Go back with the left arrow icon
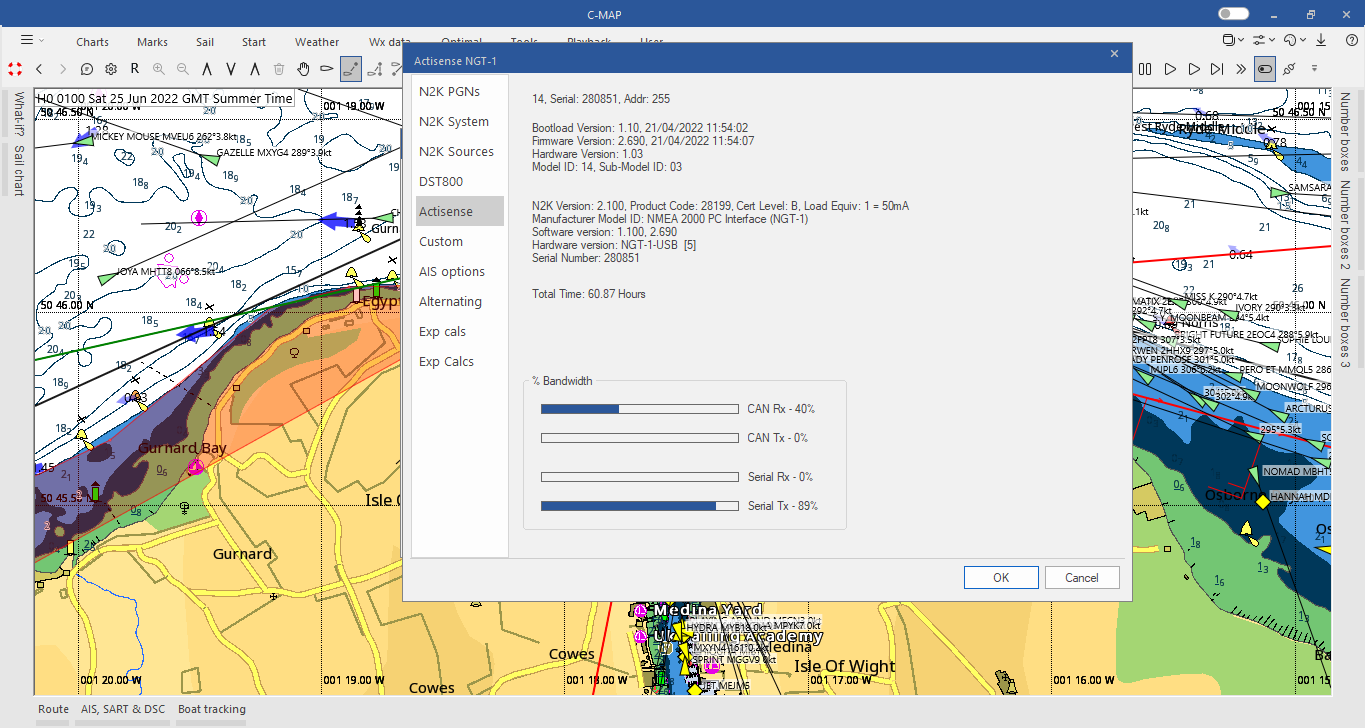 (x=39, y=69)
